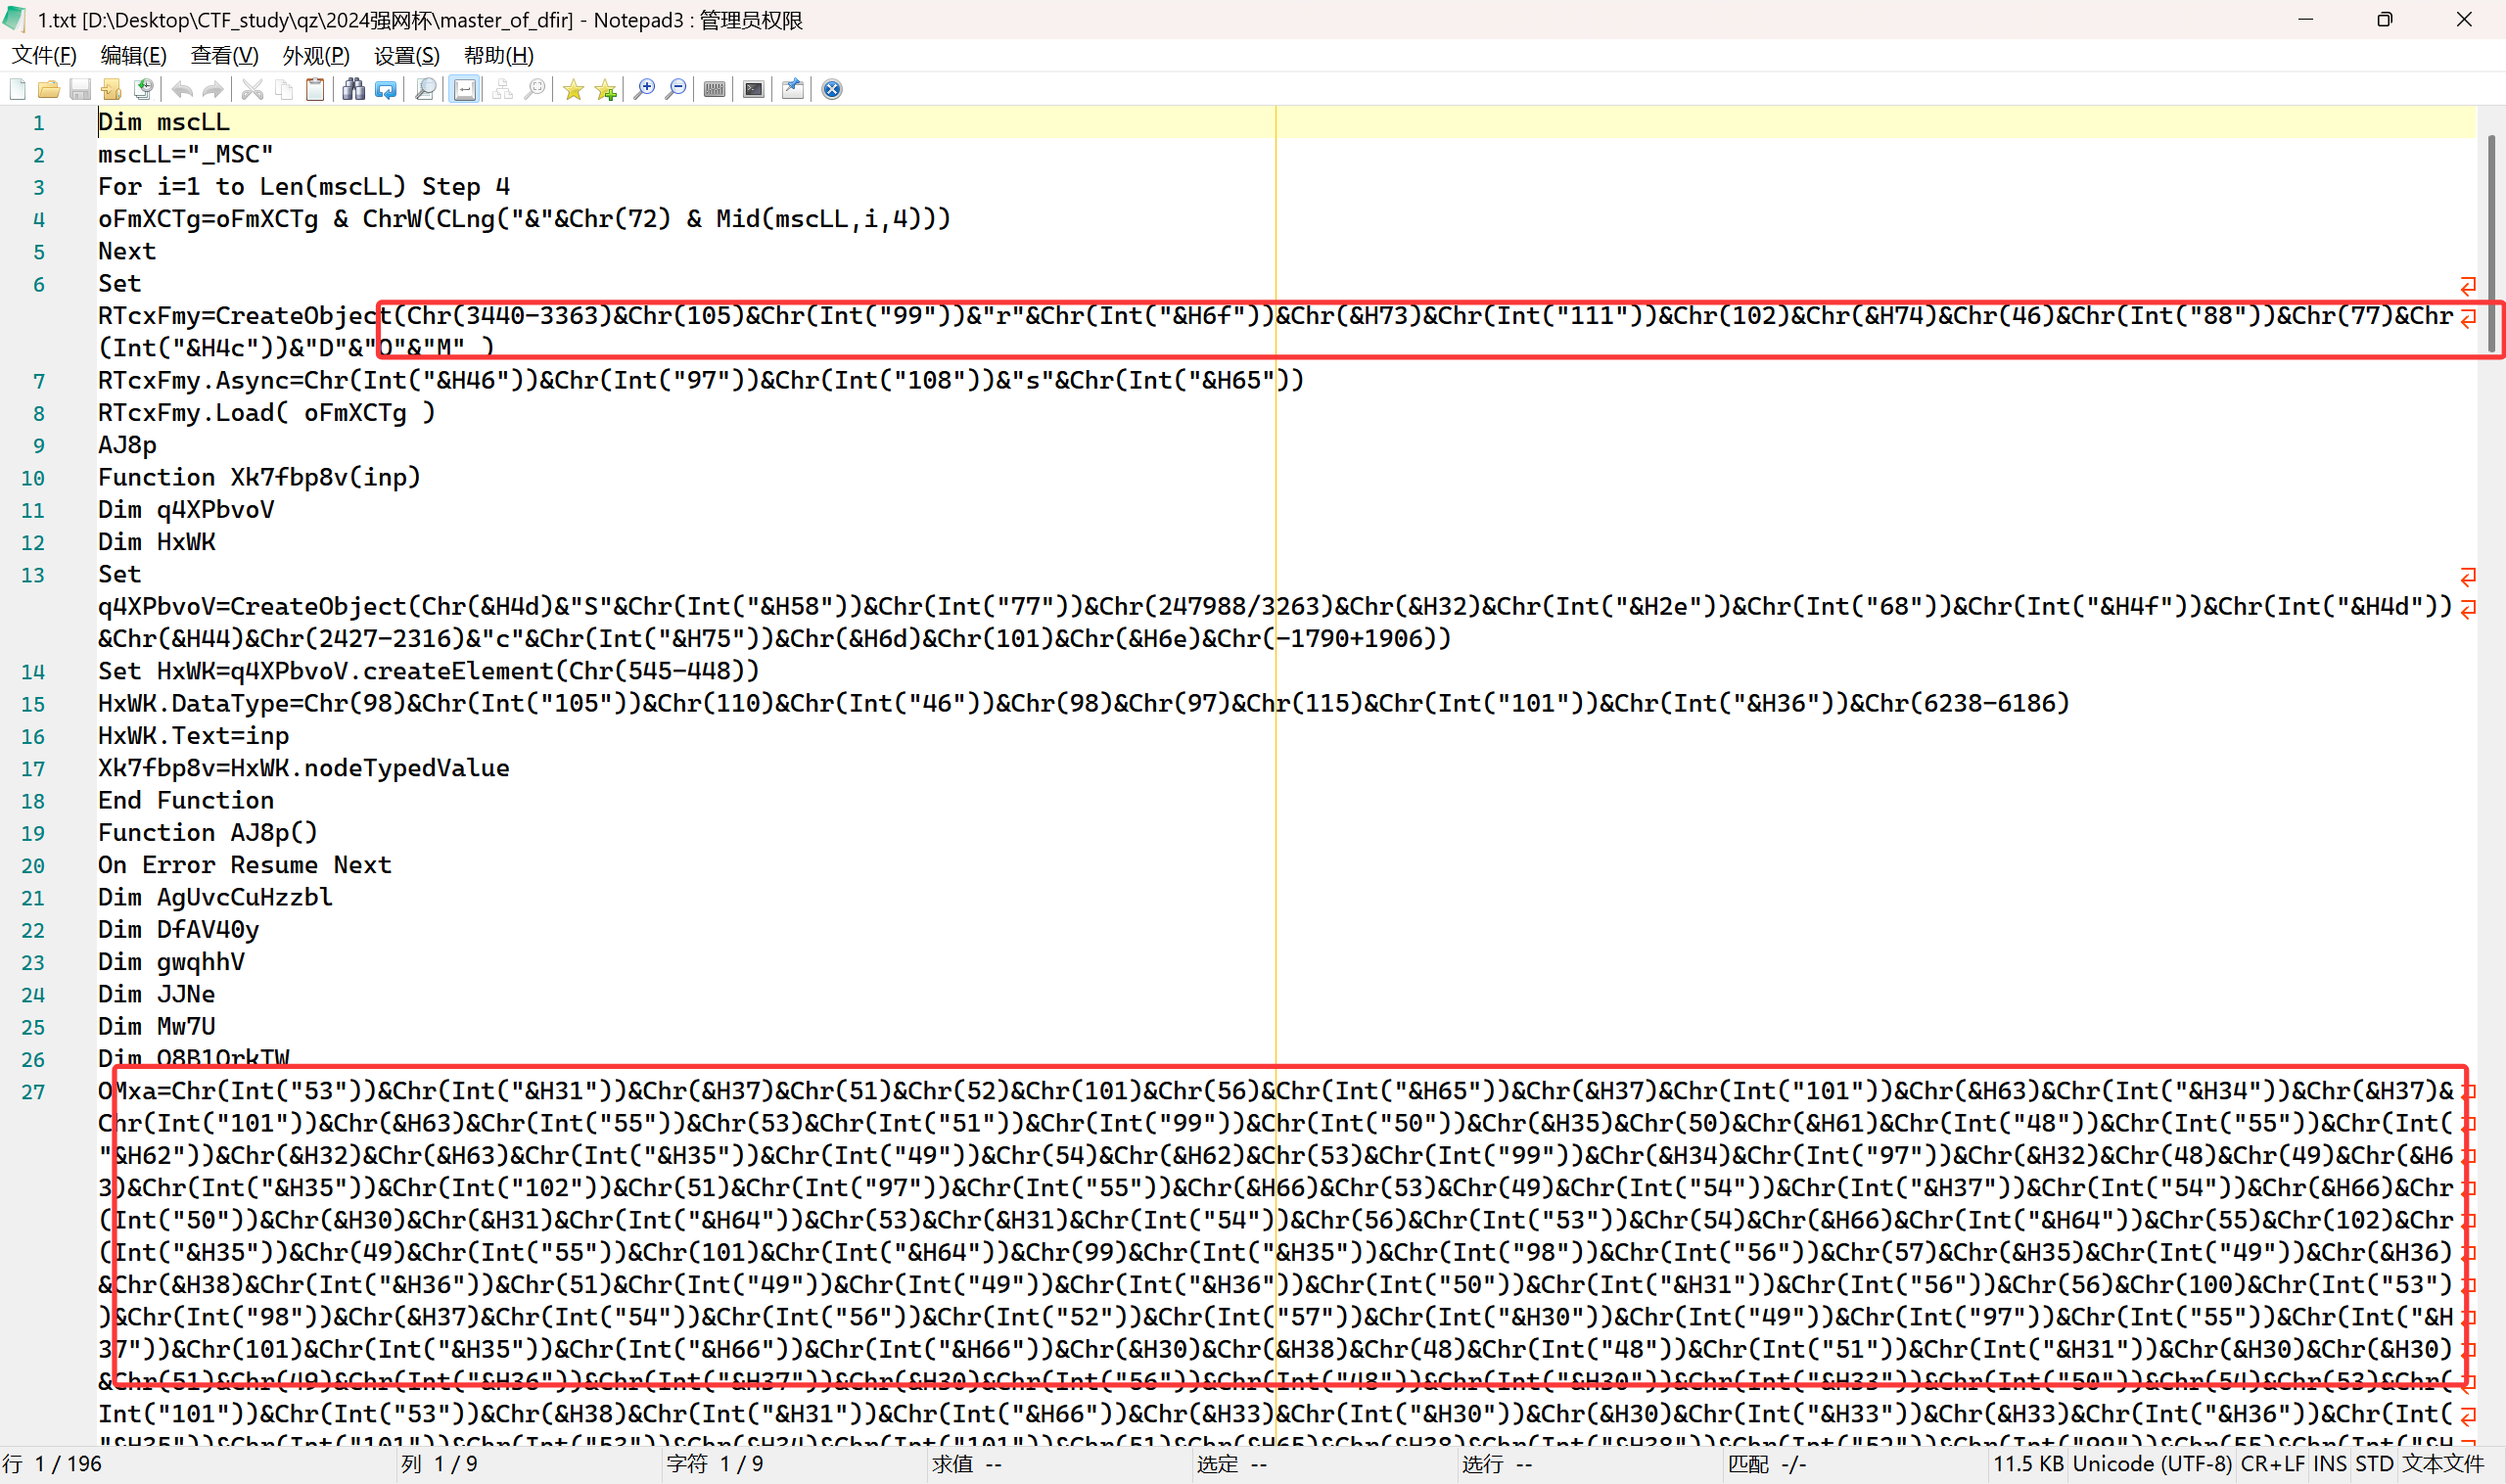
Task: Open the 文件(F) menu
Action: coord(44,56)
